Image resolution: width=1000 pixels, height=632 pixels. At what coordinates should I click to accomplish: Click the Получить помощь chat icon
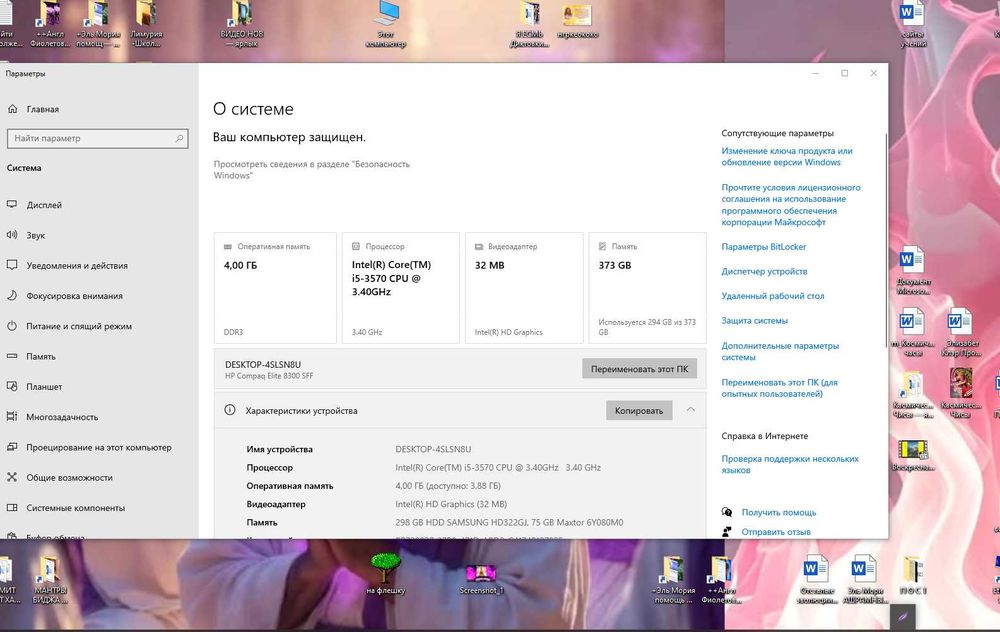[726, 512]
